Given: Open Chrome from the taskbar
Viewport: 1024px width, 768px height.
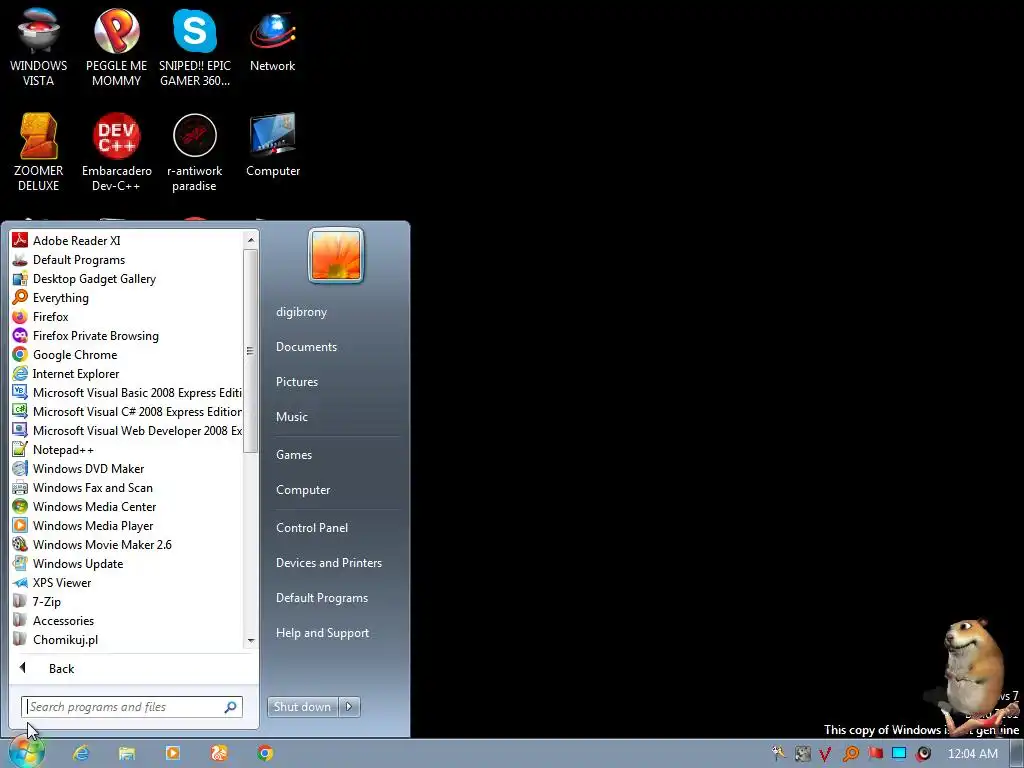Looking at the screenshot, I should tap(264, 753).
